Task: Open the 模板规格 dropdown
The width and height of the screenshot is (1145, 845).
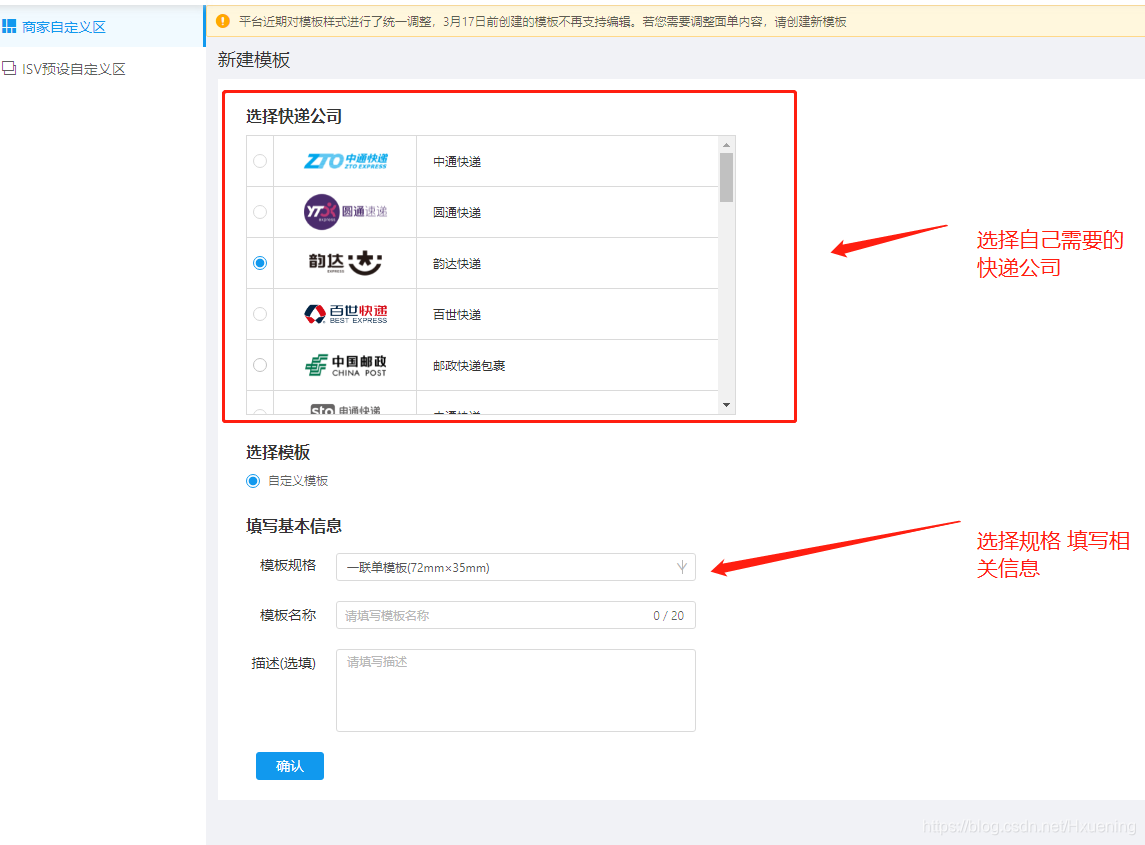Action: (516, 567)
